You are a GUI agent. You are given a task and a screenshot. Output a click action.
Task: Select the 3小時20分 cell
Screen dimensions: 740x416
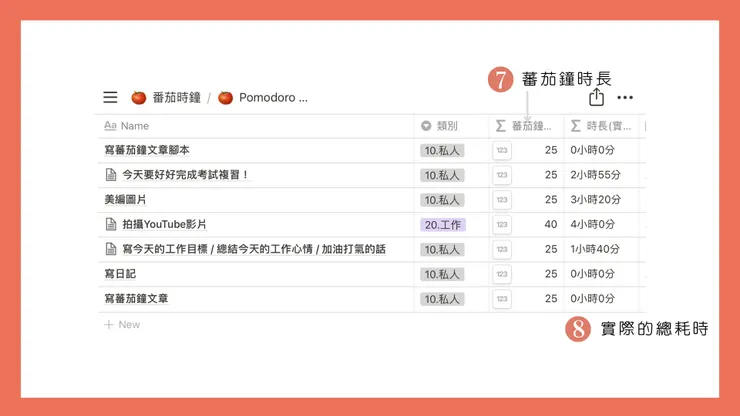[595, 200]
